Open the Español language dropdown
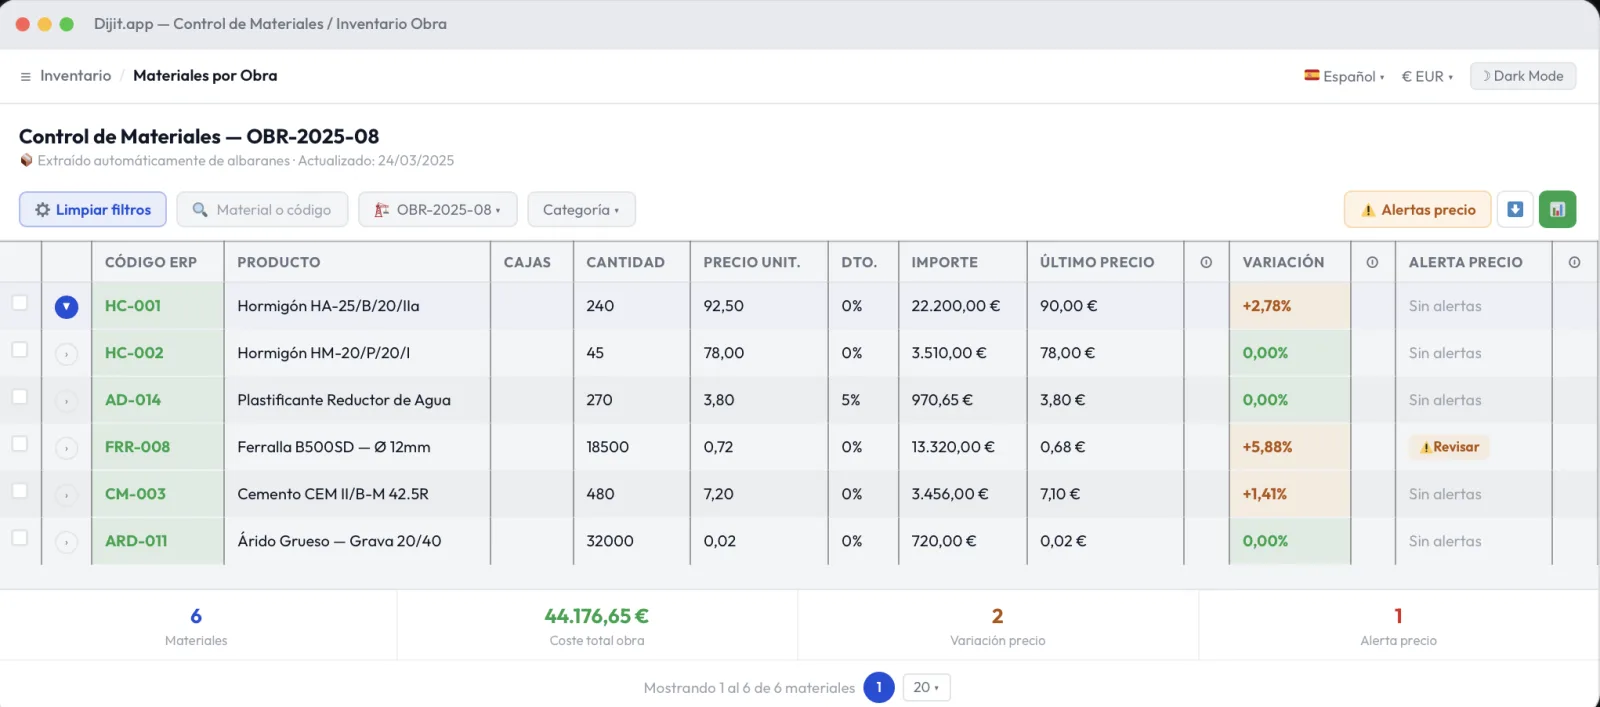The image size is (1600, 707). pyautogui.click(x=1344, y=76)
